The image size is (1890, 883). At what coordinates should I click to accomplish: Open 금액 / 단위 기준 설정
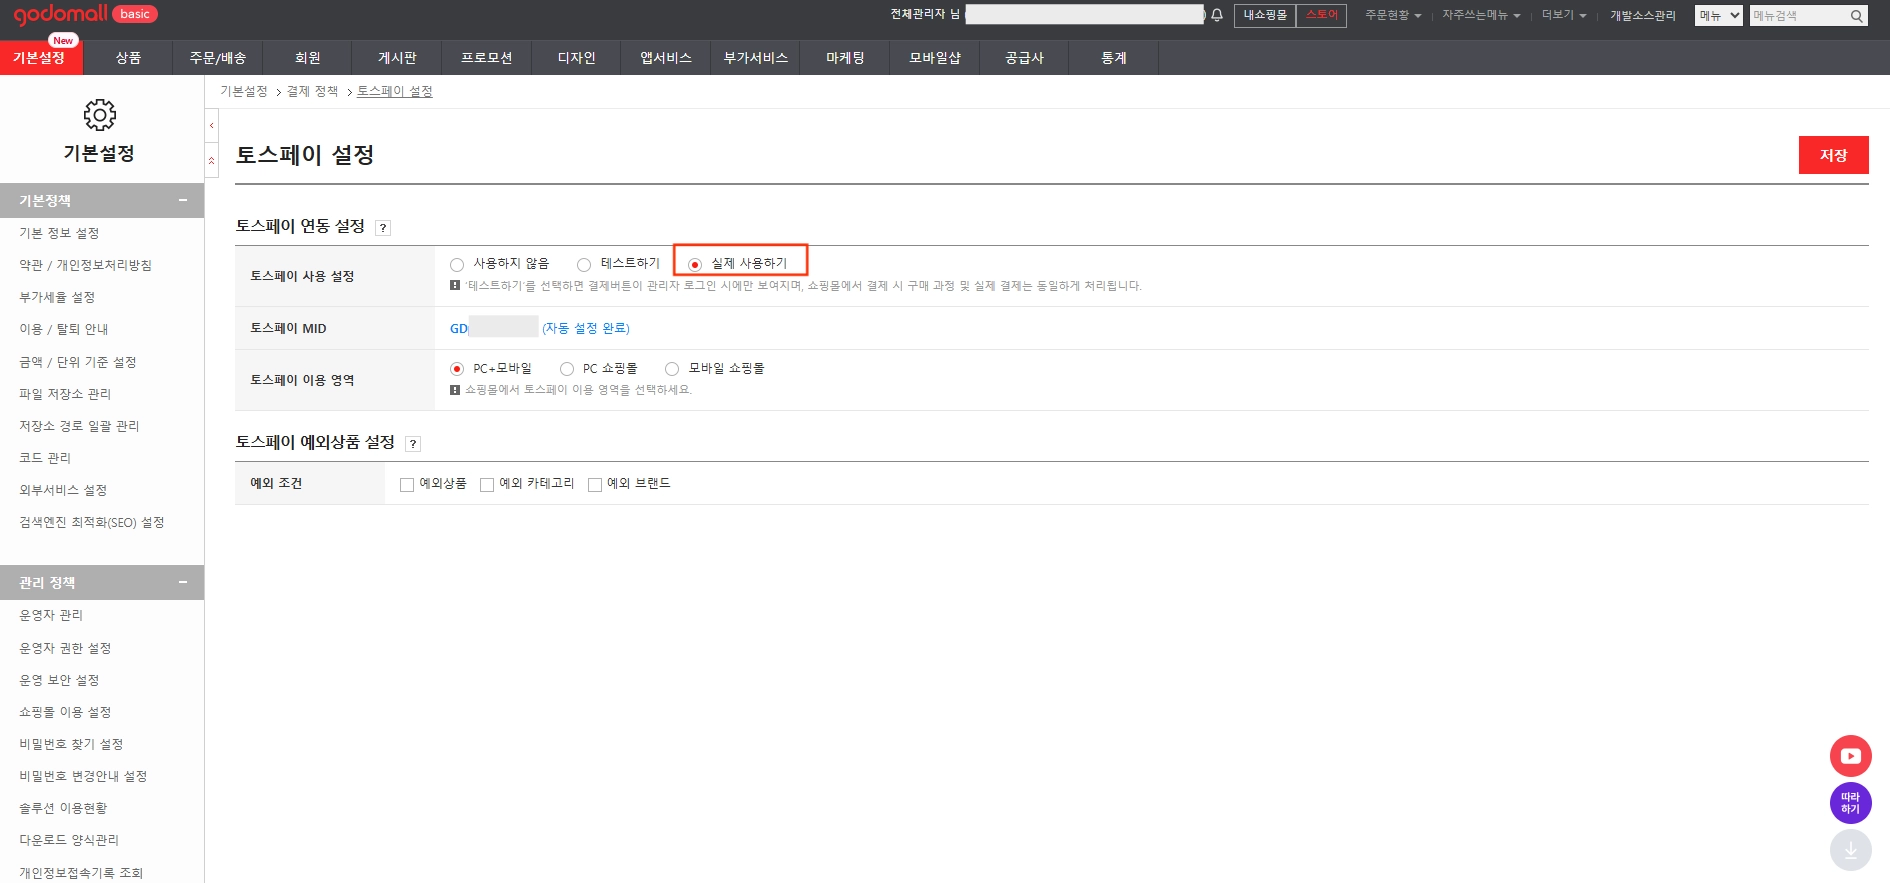(x=78, y=362)
